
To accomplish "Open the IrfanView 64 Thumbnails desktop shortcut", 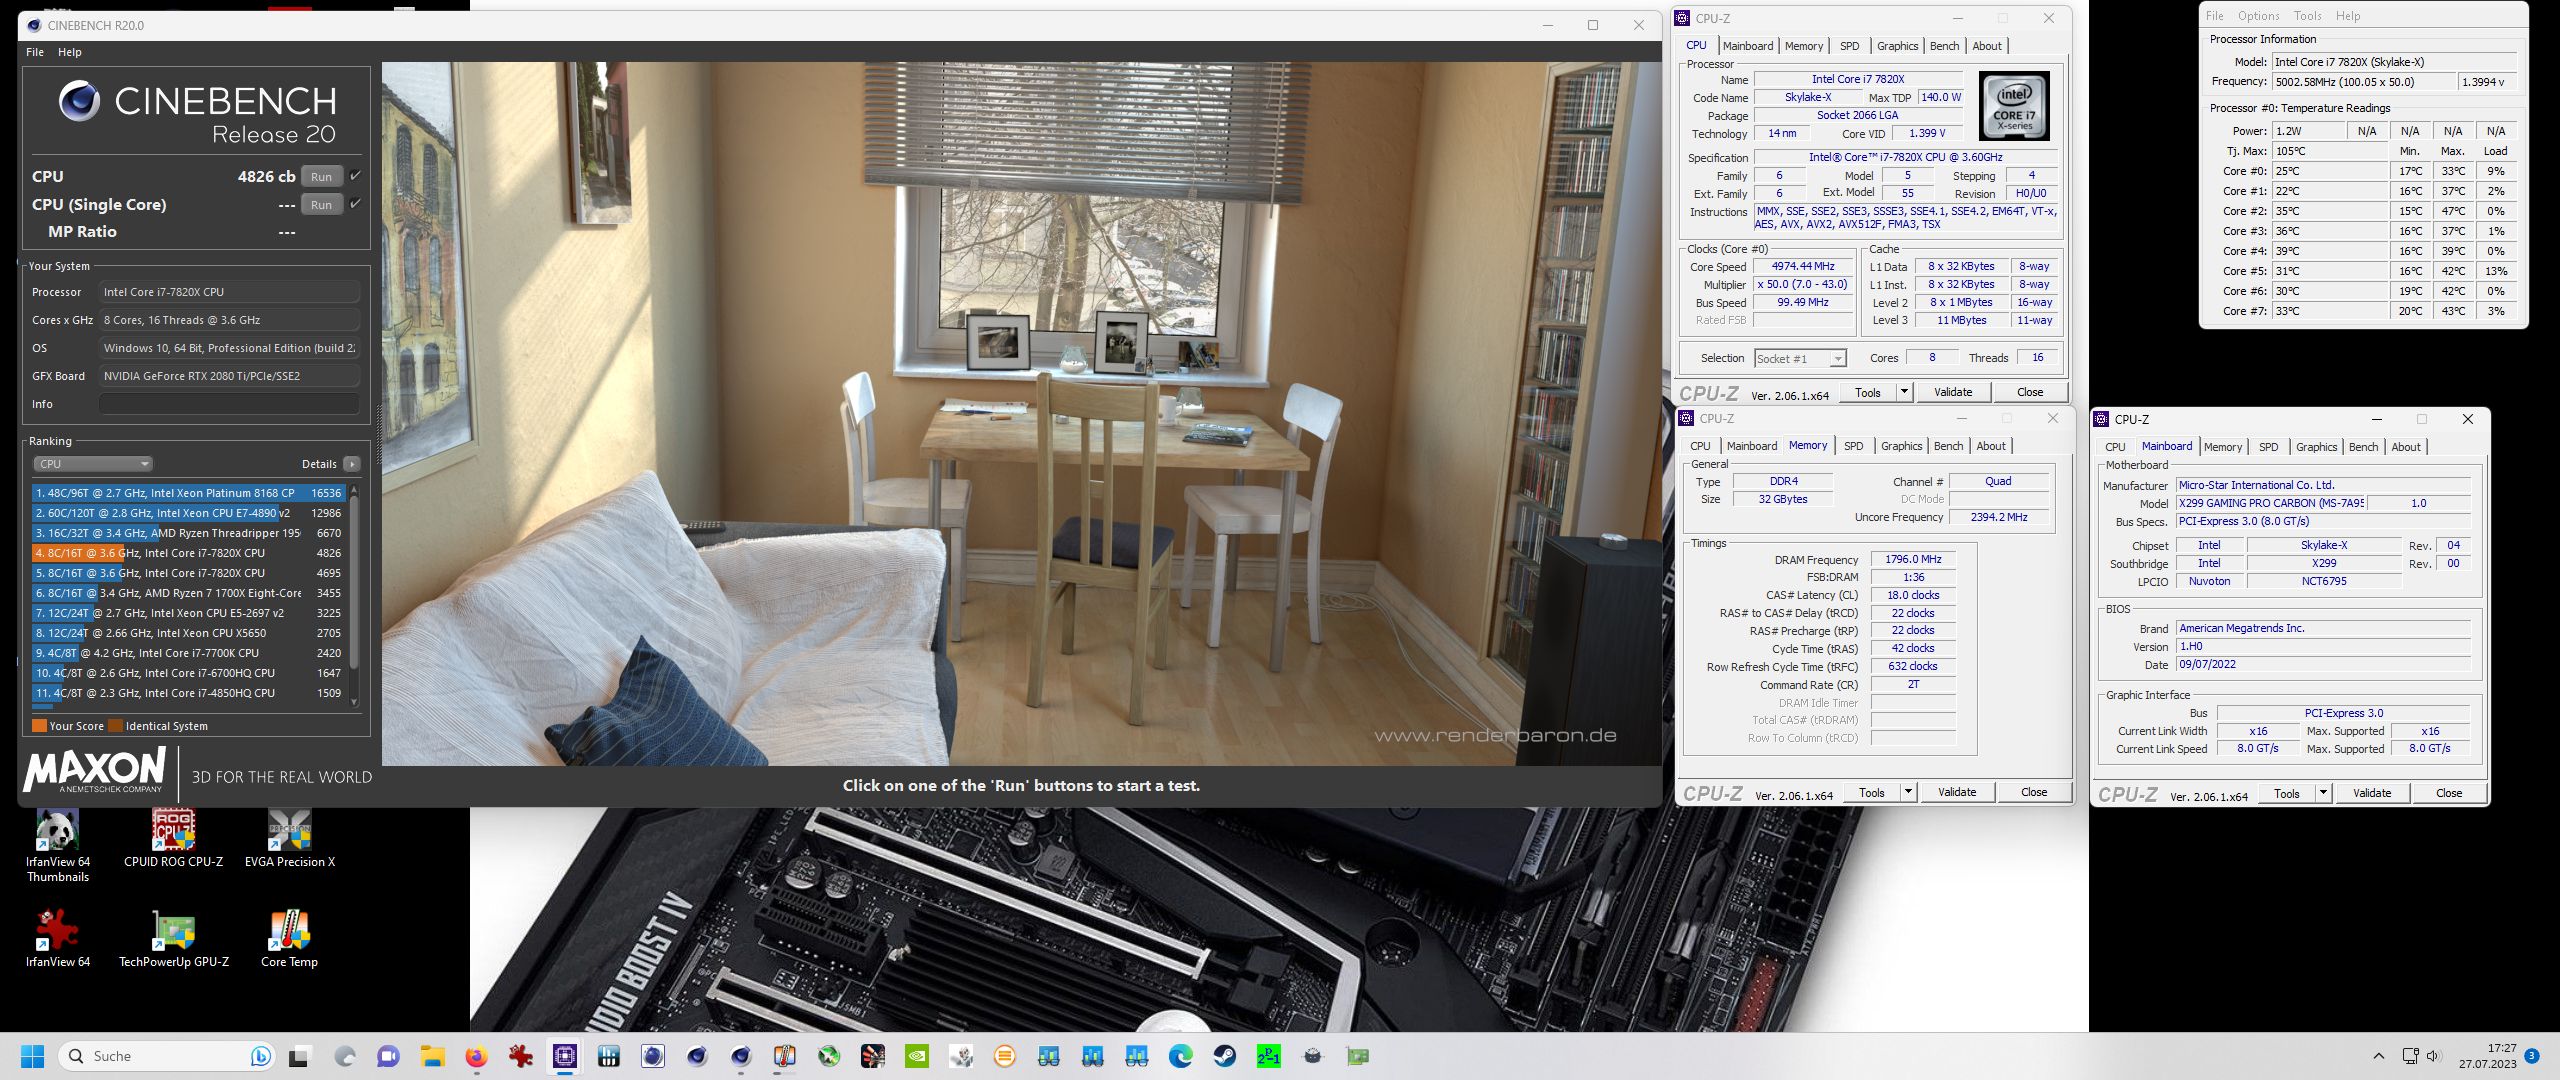I will tap(58, 847).
